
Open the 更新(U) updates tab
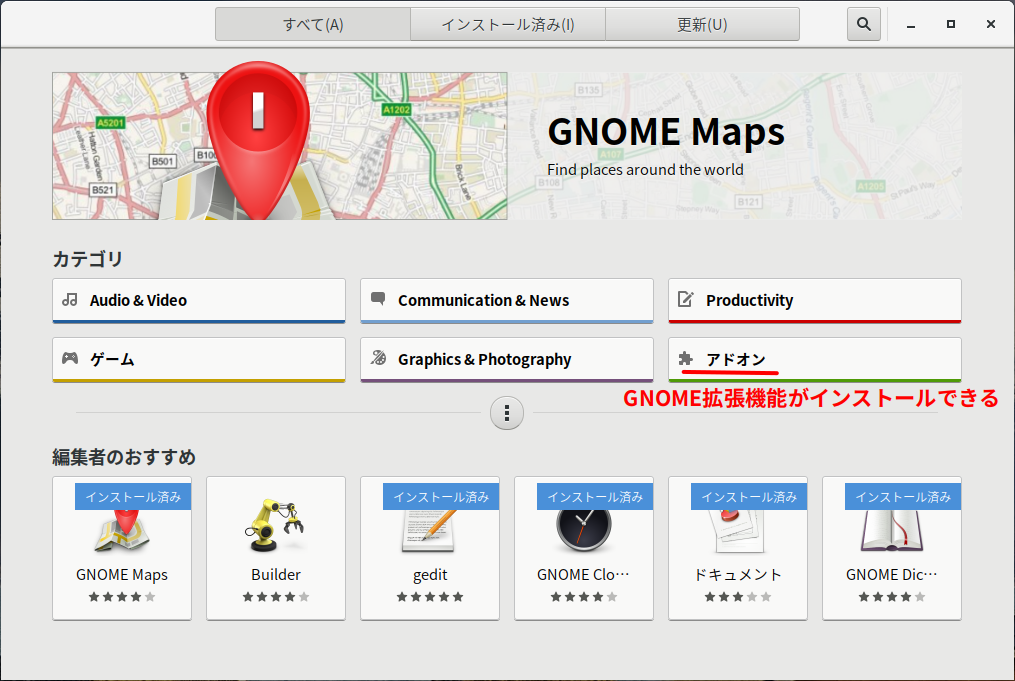coord(702,25)
